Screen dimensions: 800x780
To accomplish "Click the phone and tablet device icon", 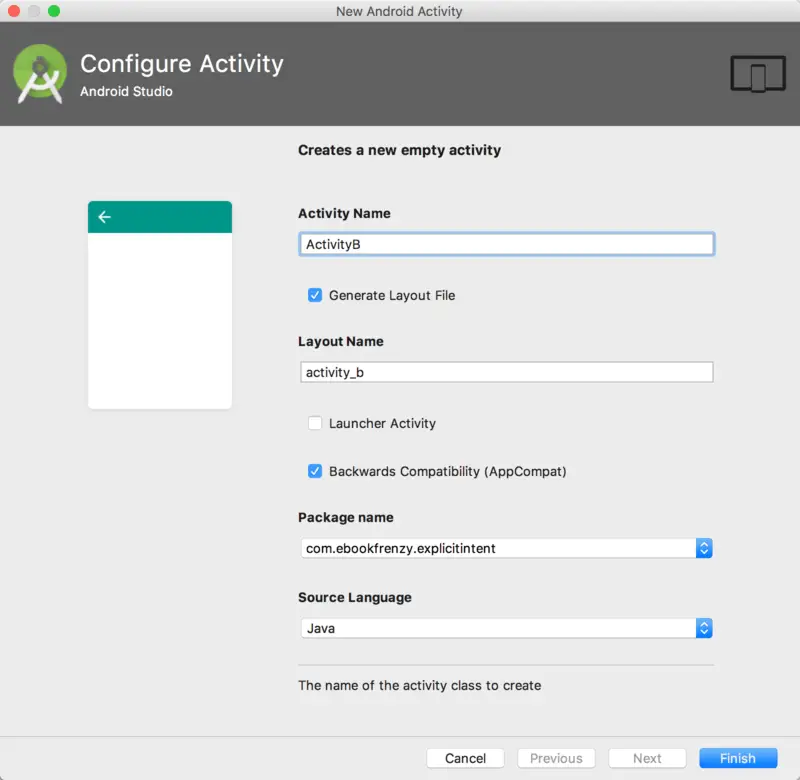I will [x=757, y=74].
